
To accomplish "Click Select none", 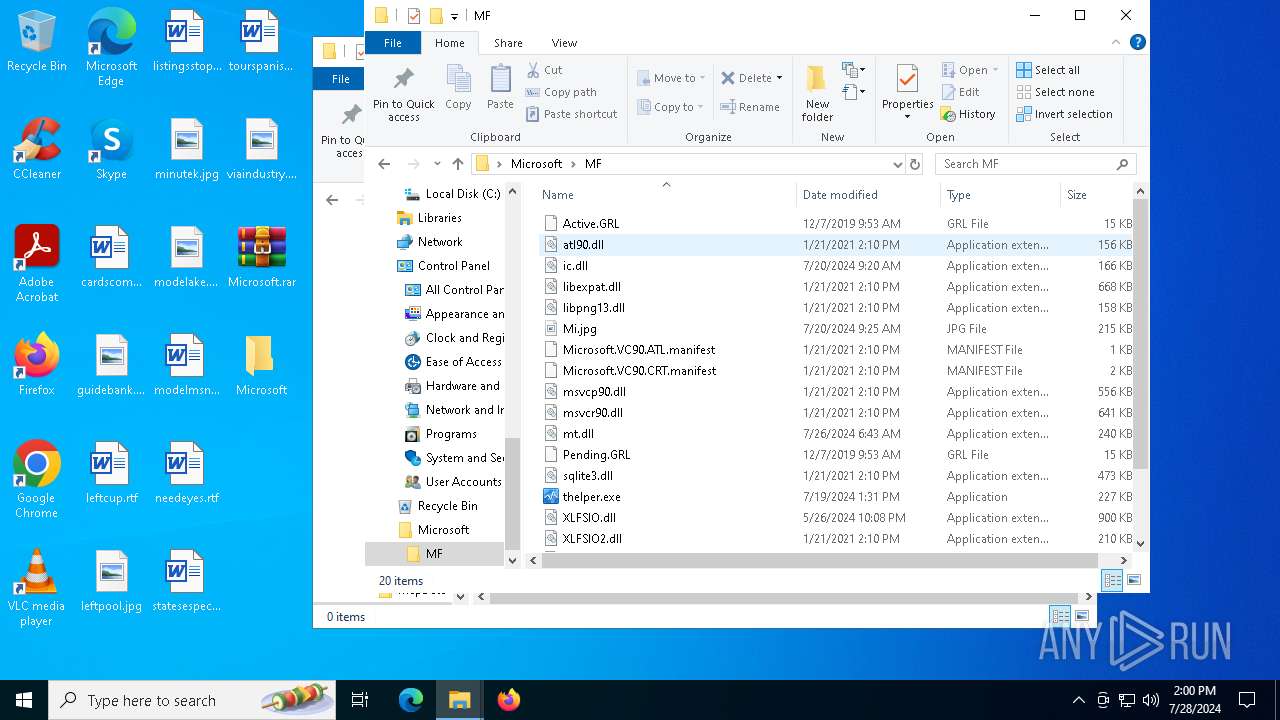I will pos(1055,92).
